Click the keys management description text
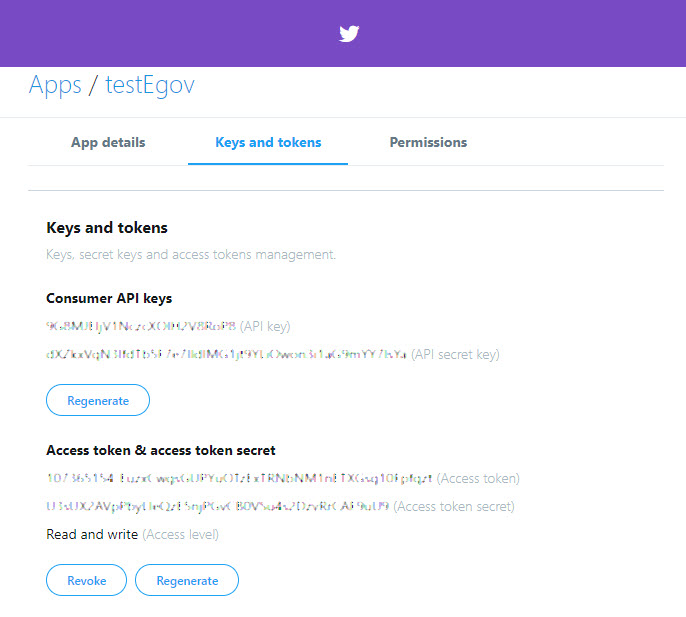This screenshot has width=686, height=617. tap(191, 255)
